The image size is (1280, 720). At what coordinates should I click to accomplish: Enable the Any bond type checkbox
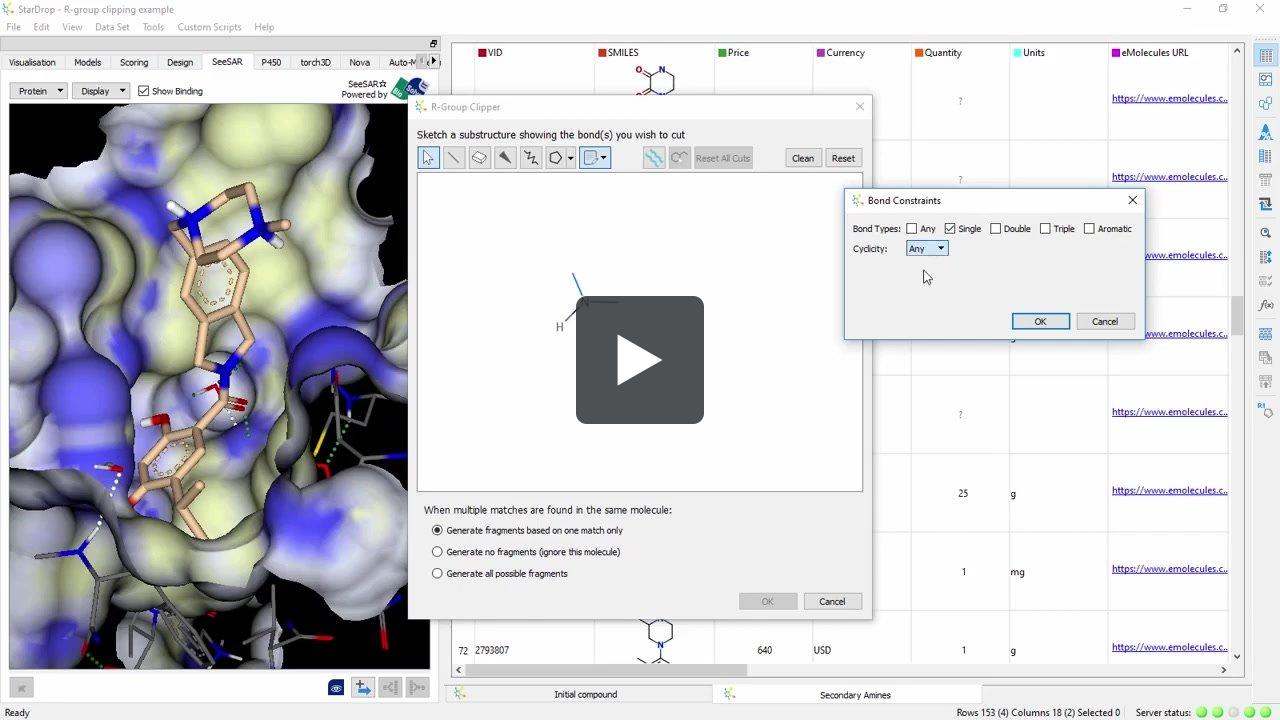911,229
